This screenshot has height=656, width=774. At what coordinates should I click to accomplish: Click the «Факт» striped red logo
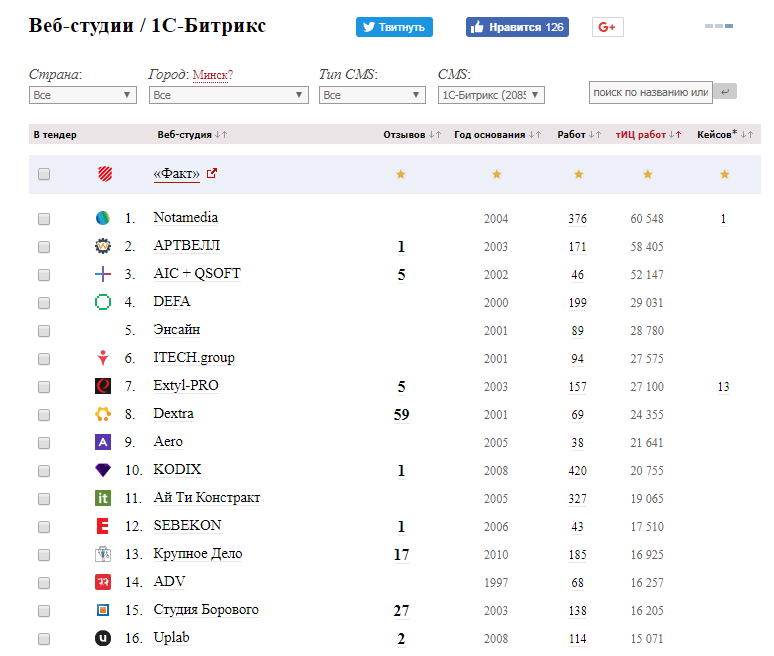pos(105,174)
